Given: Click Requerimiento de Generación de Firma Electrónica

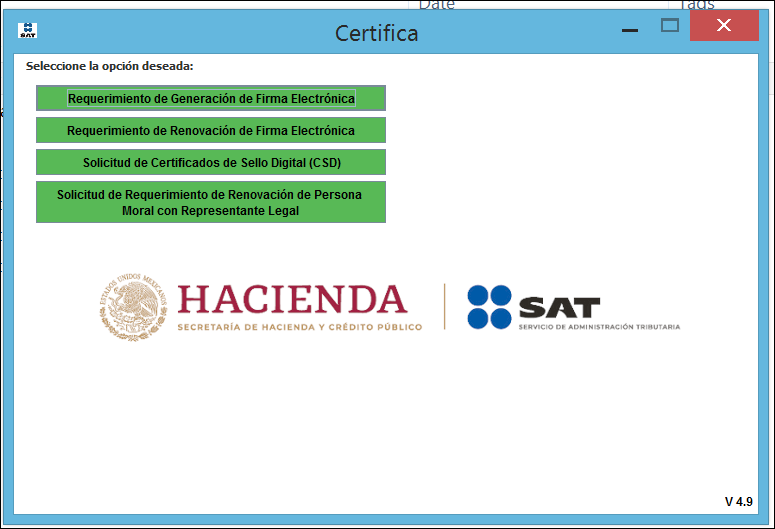Looking at the screenshot, I should coord(211,98).
